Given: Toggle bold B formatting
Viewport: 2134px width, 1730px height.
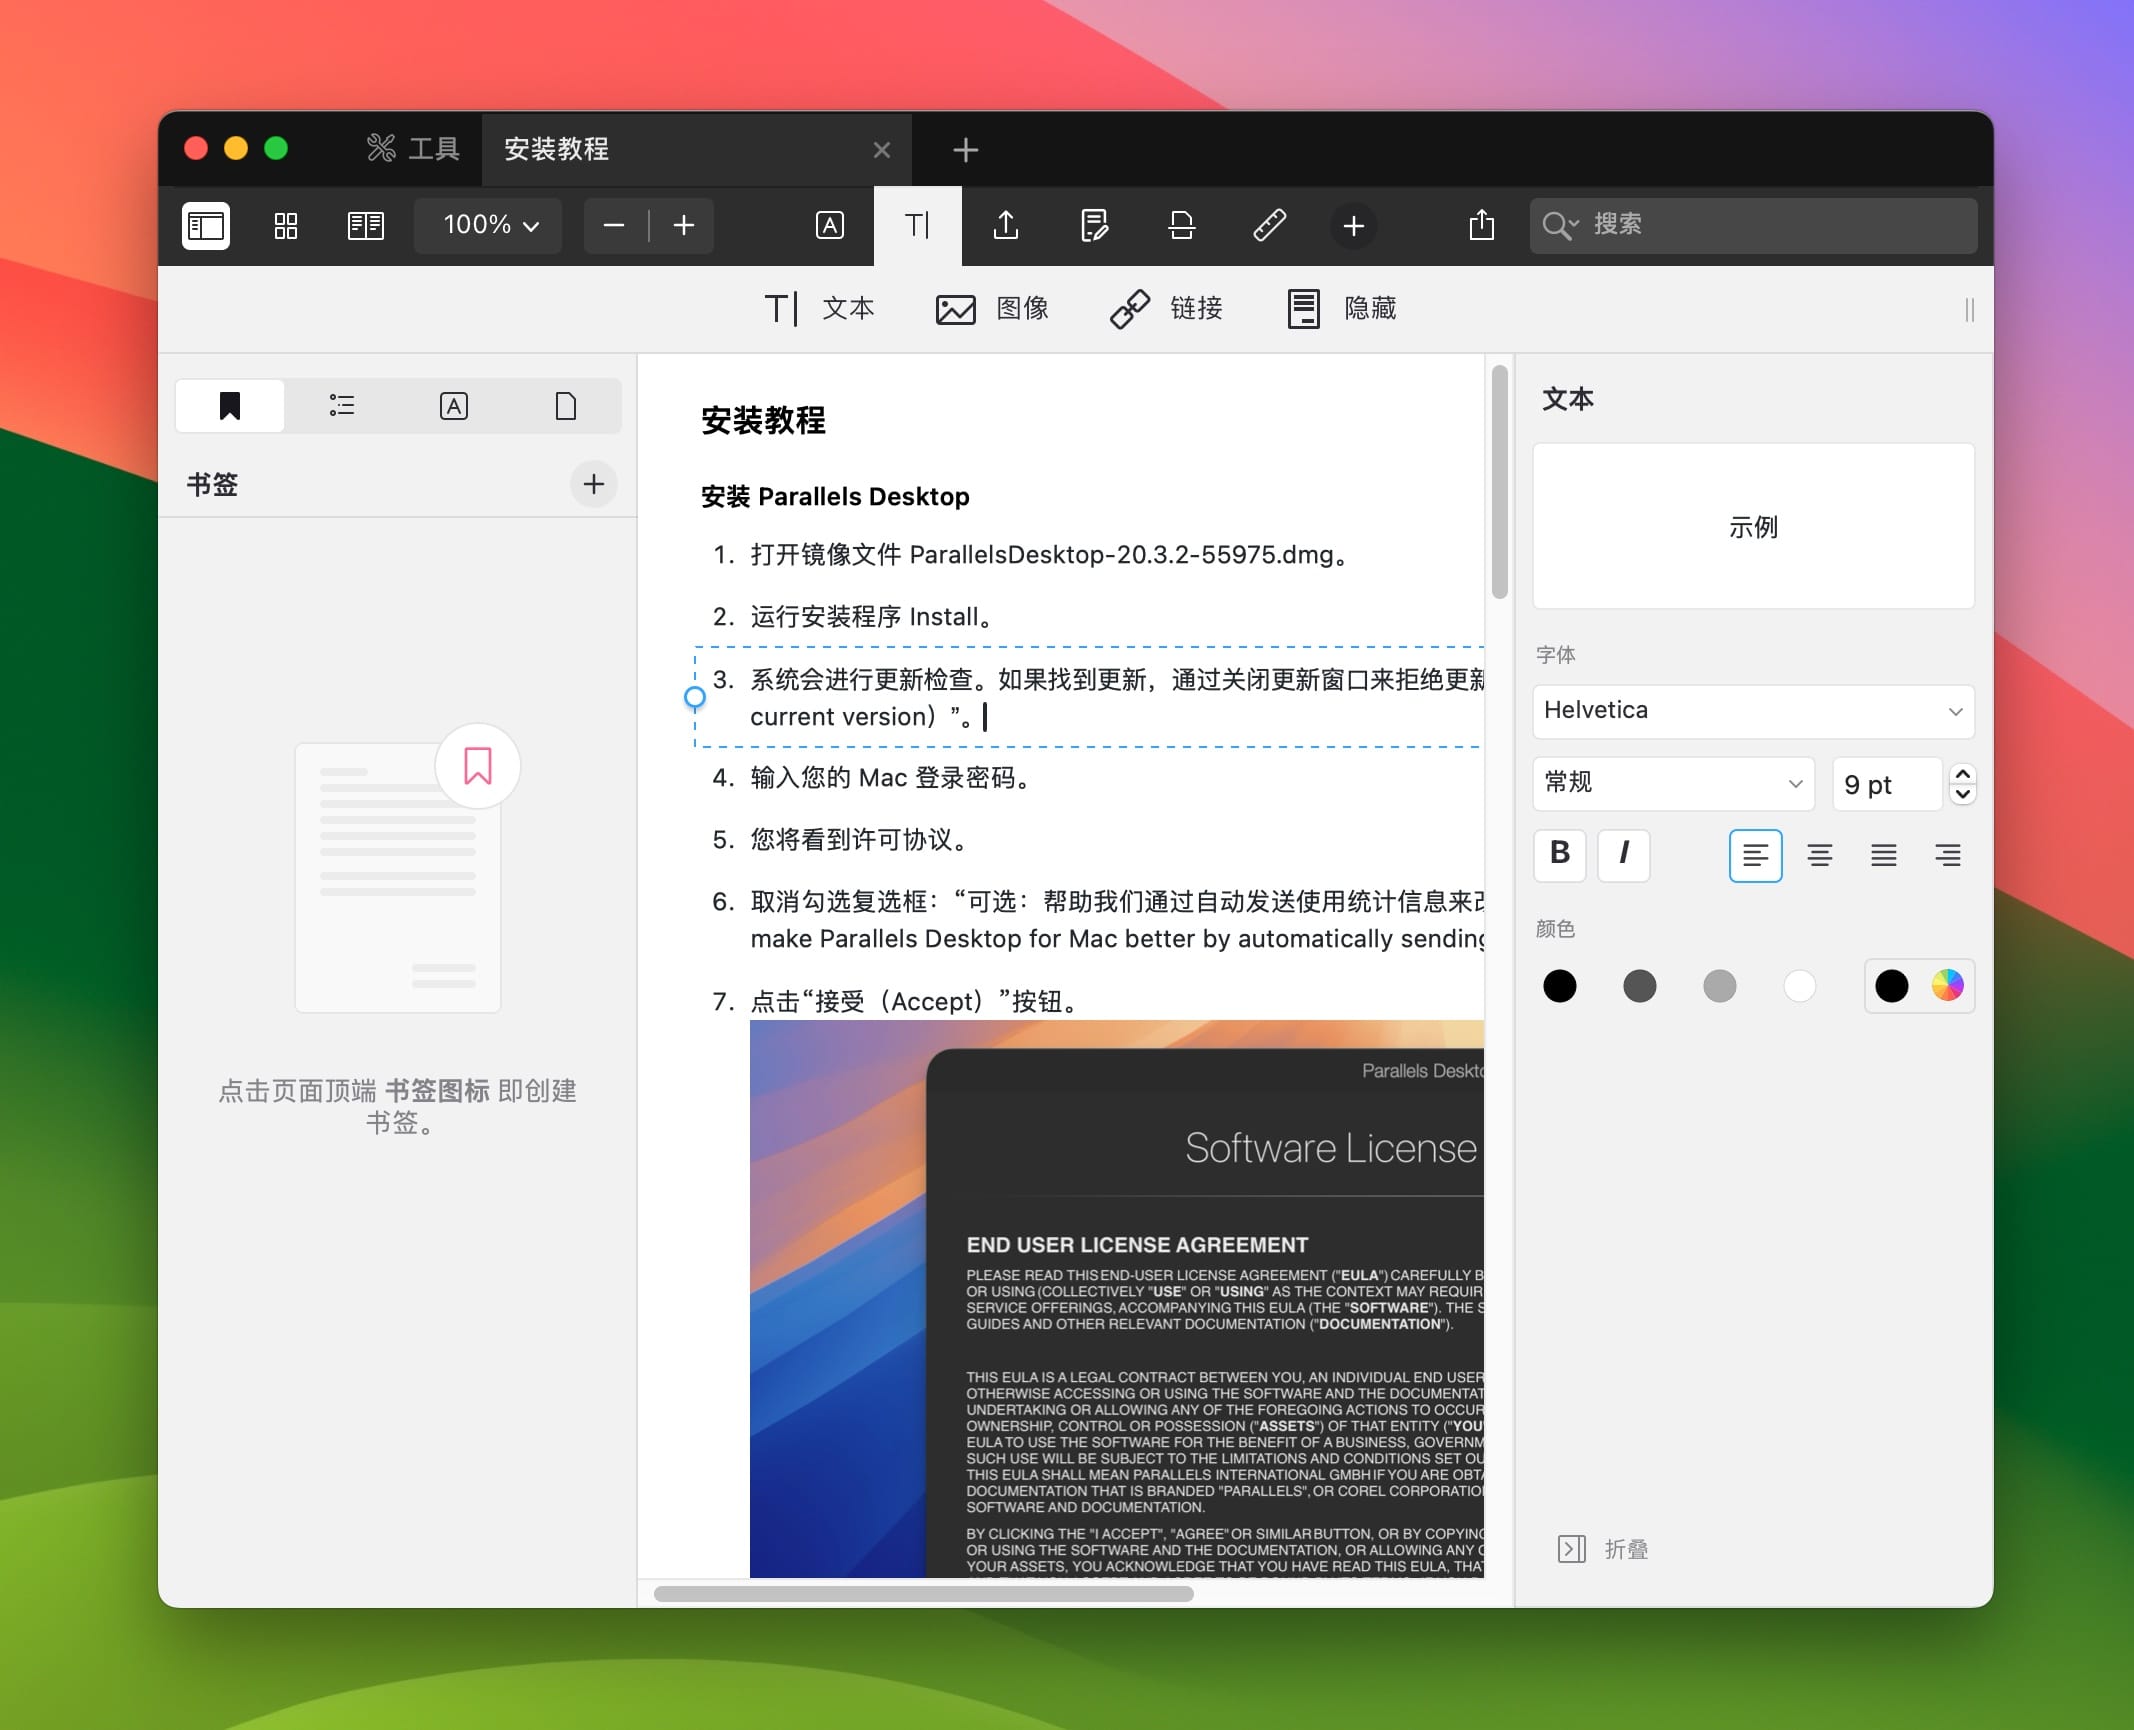Looking at the screenshot, I should pyautogui.click(x=1560, y=855).
